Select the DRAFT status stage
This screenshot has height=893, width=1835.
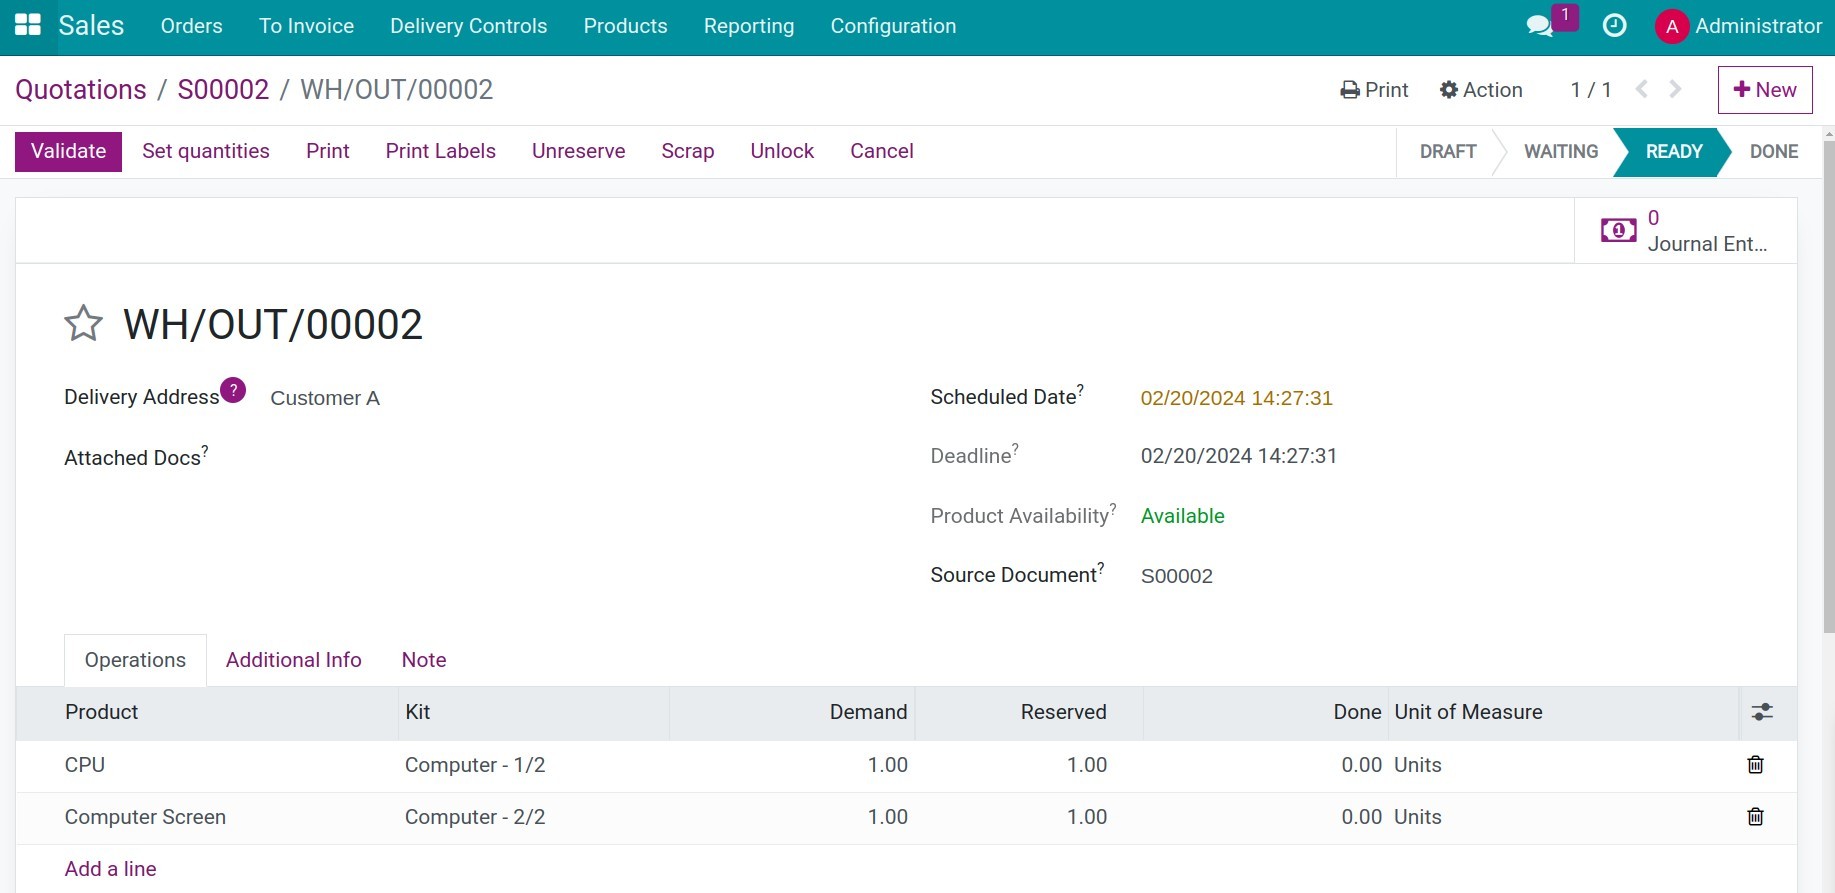[1448, 152]
